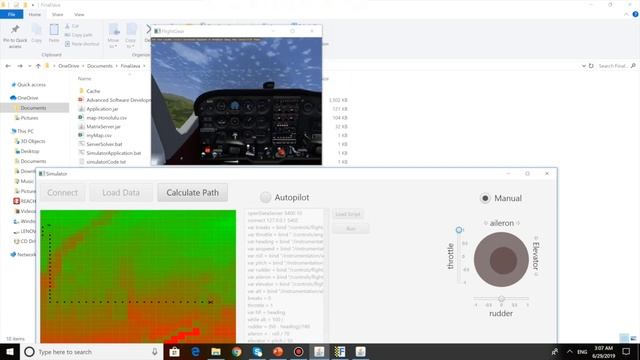
Task: Select Quick access in the navigation pane
Action: point(31,85)
